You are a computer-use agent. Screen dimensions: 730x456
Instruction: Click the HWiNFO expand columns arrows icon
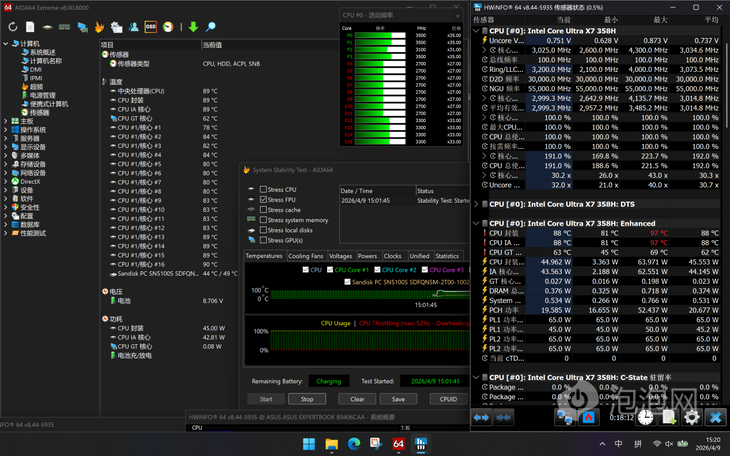pyautogui.click(x=481, y=417)
